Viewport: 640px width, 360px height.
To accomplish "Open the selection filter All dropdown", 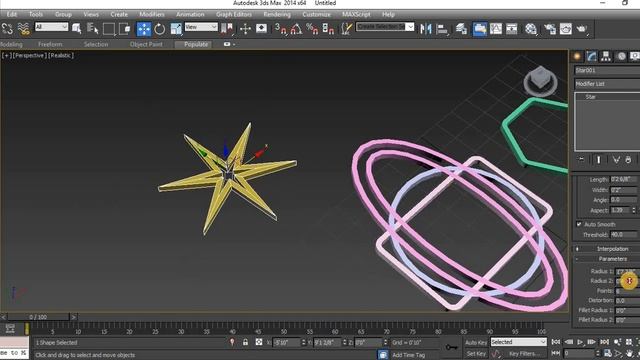I will click(x=51, y=27).
